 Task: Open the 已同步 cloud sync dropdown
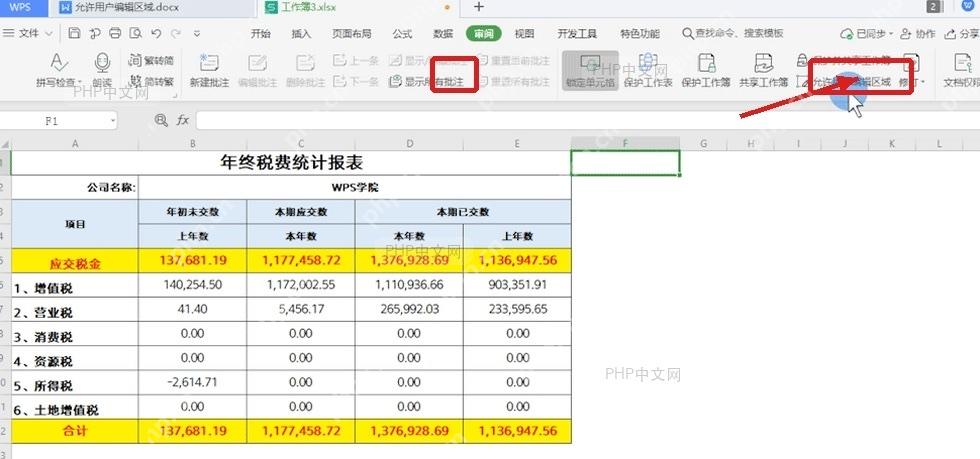point(866,34)
